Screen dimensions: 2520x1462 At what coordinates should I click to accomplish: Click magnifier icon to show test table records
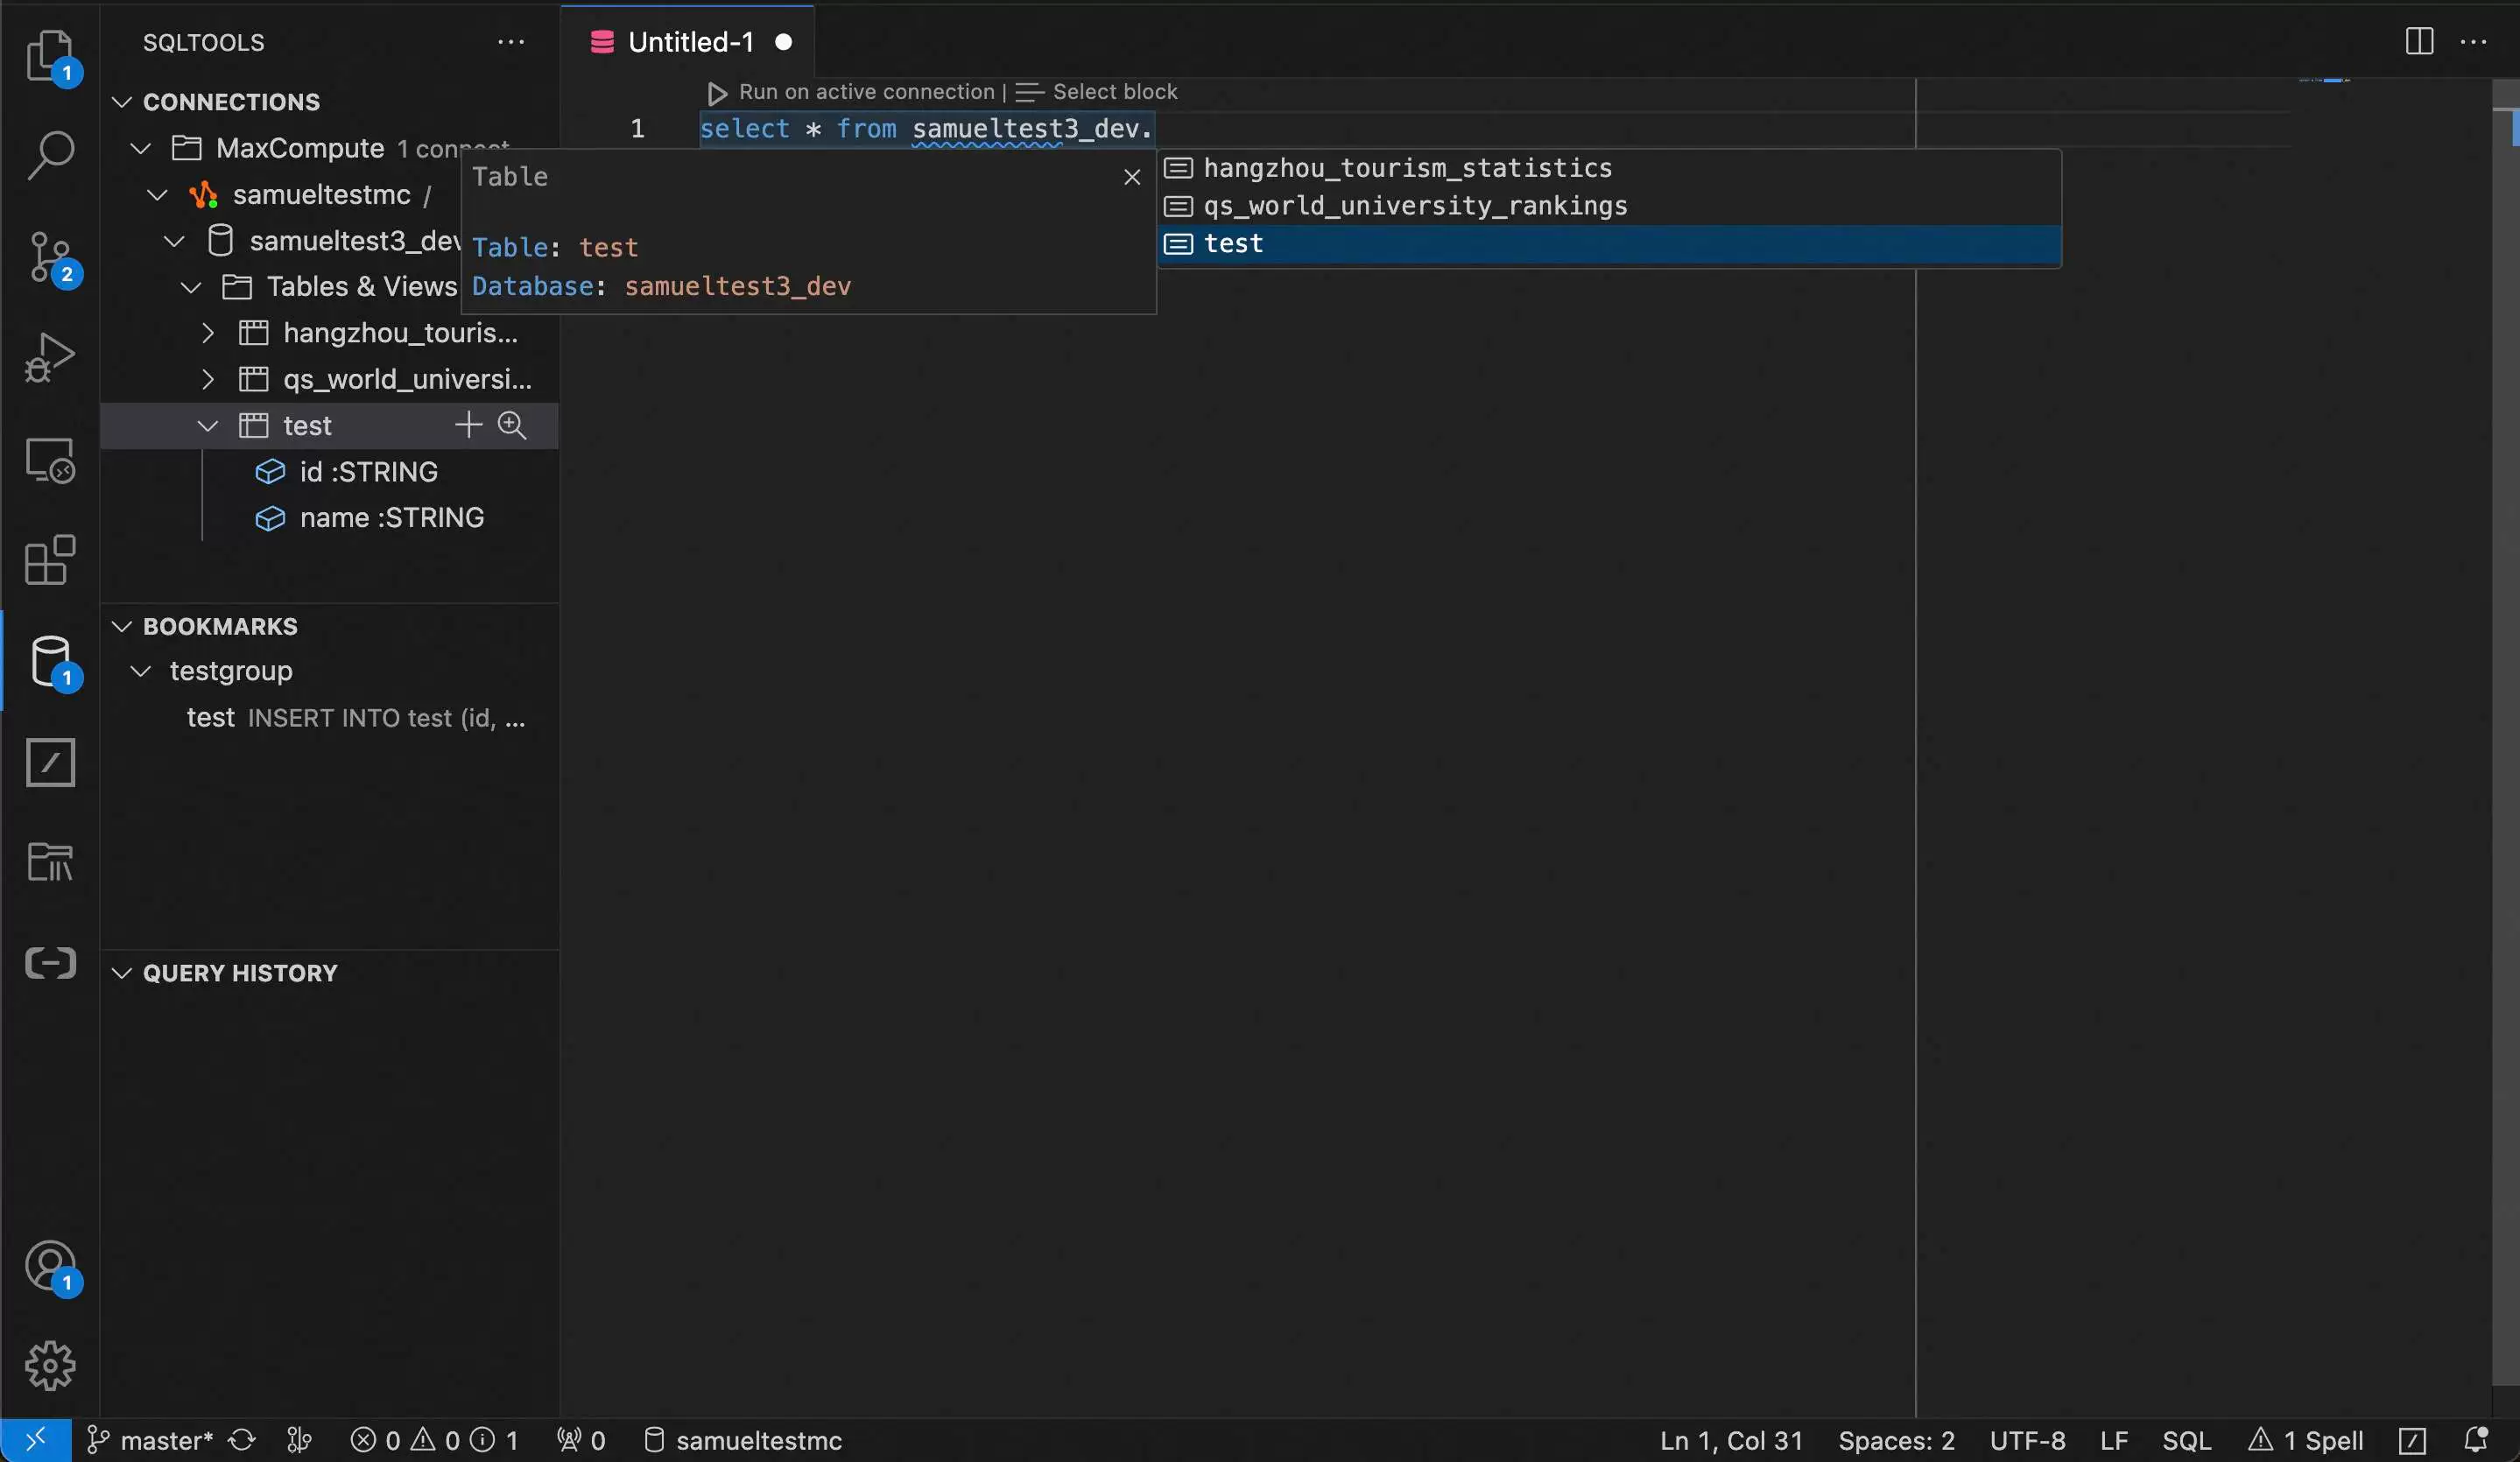click(512, 426)
